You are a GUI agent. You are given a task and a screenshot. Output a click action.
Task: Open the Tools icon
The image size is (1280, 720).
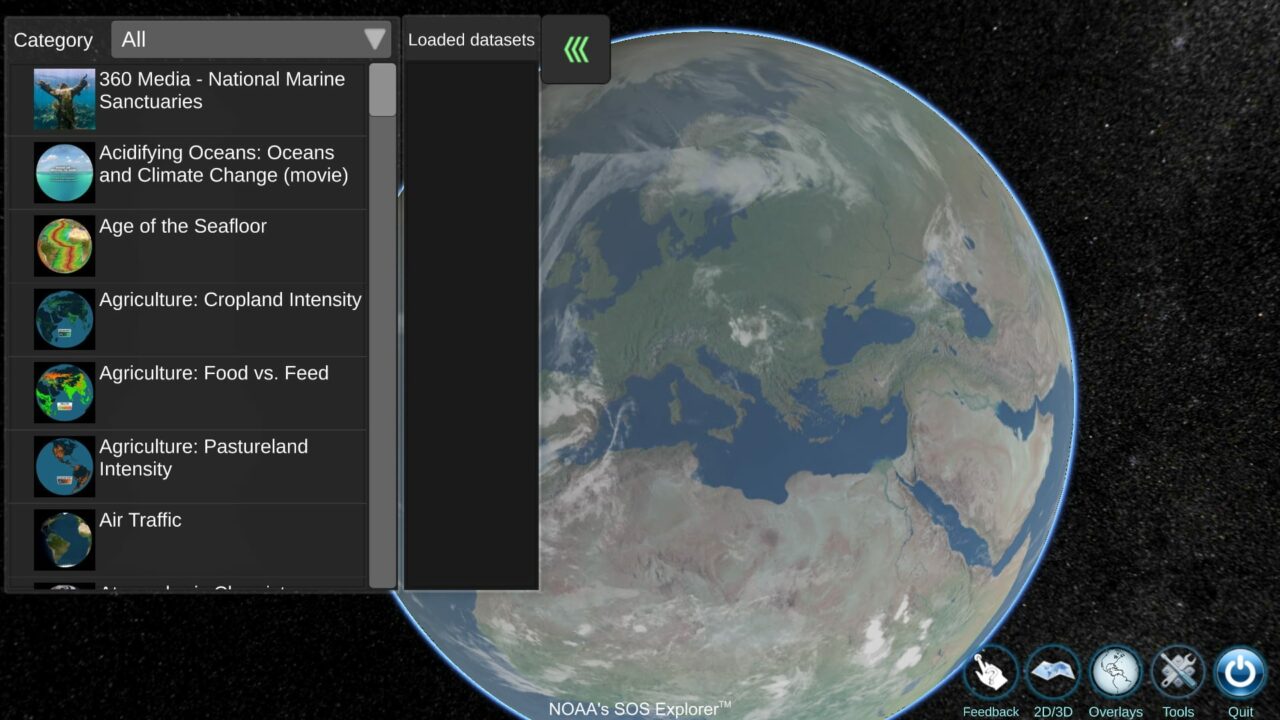[1178, 673]
